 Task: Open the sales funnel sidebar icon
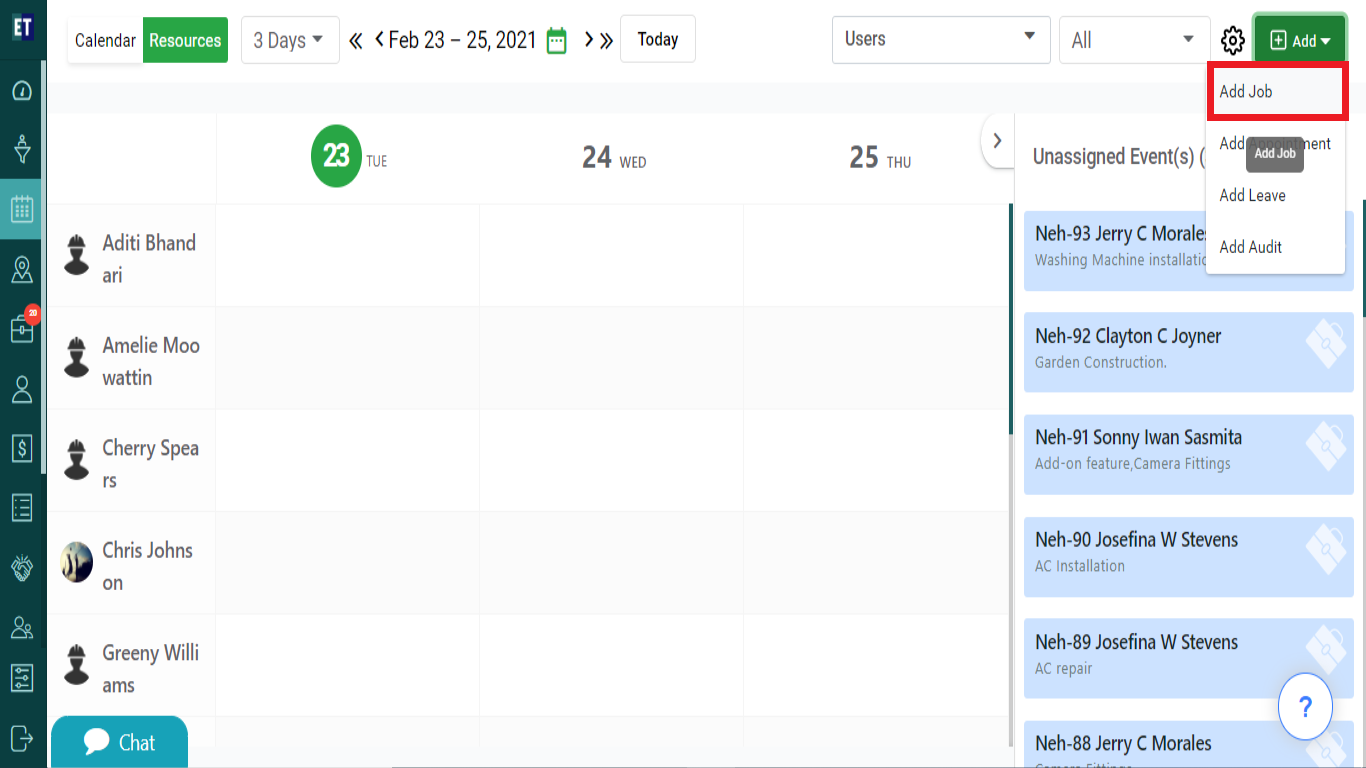coord(22,150)
